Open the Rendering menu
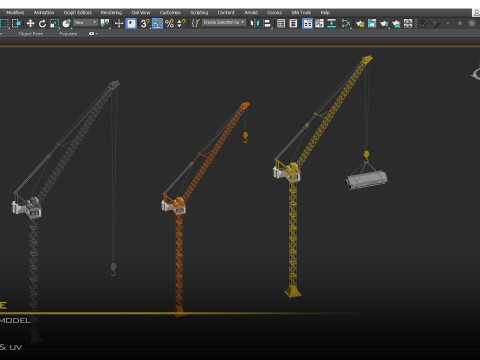 tap(111, 12)
